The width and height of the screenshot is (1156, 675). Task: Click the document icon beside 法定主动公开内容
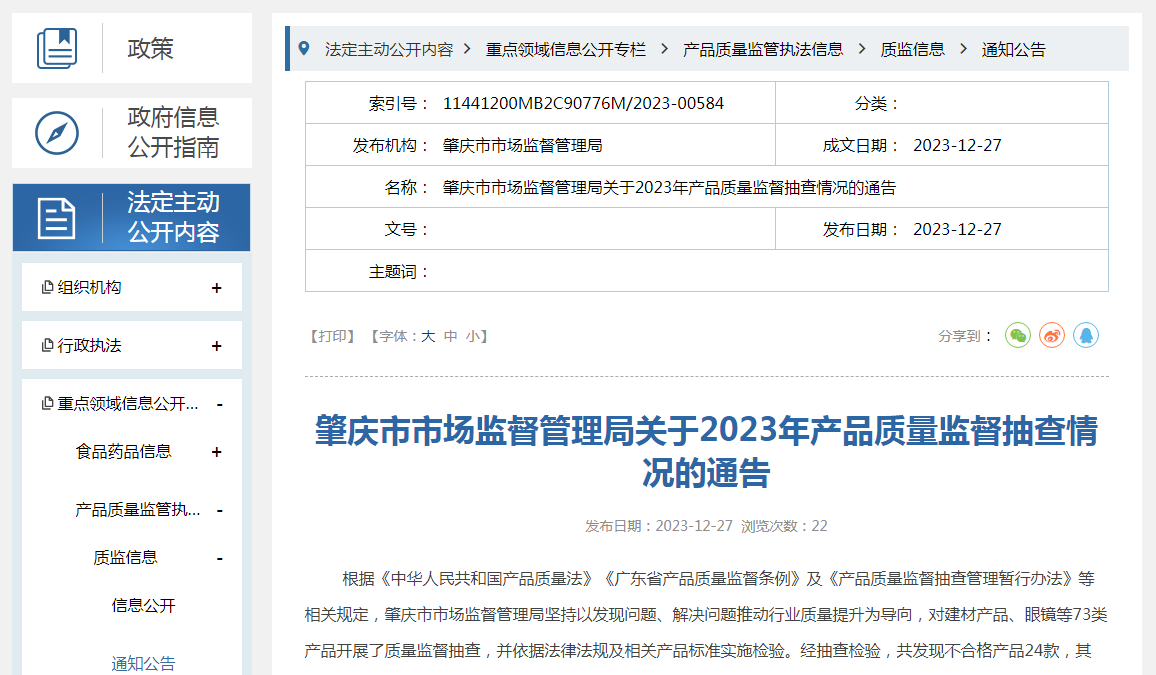pyautogui.click(x=57, y=218)
